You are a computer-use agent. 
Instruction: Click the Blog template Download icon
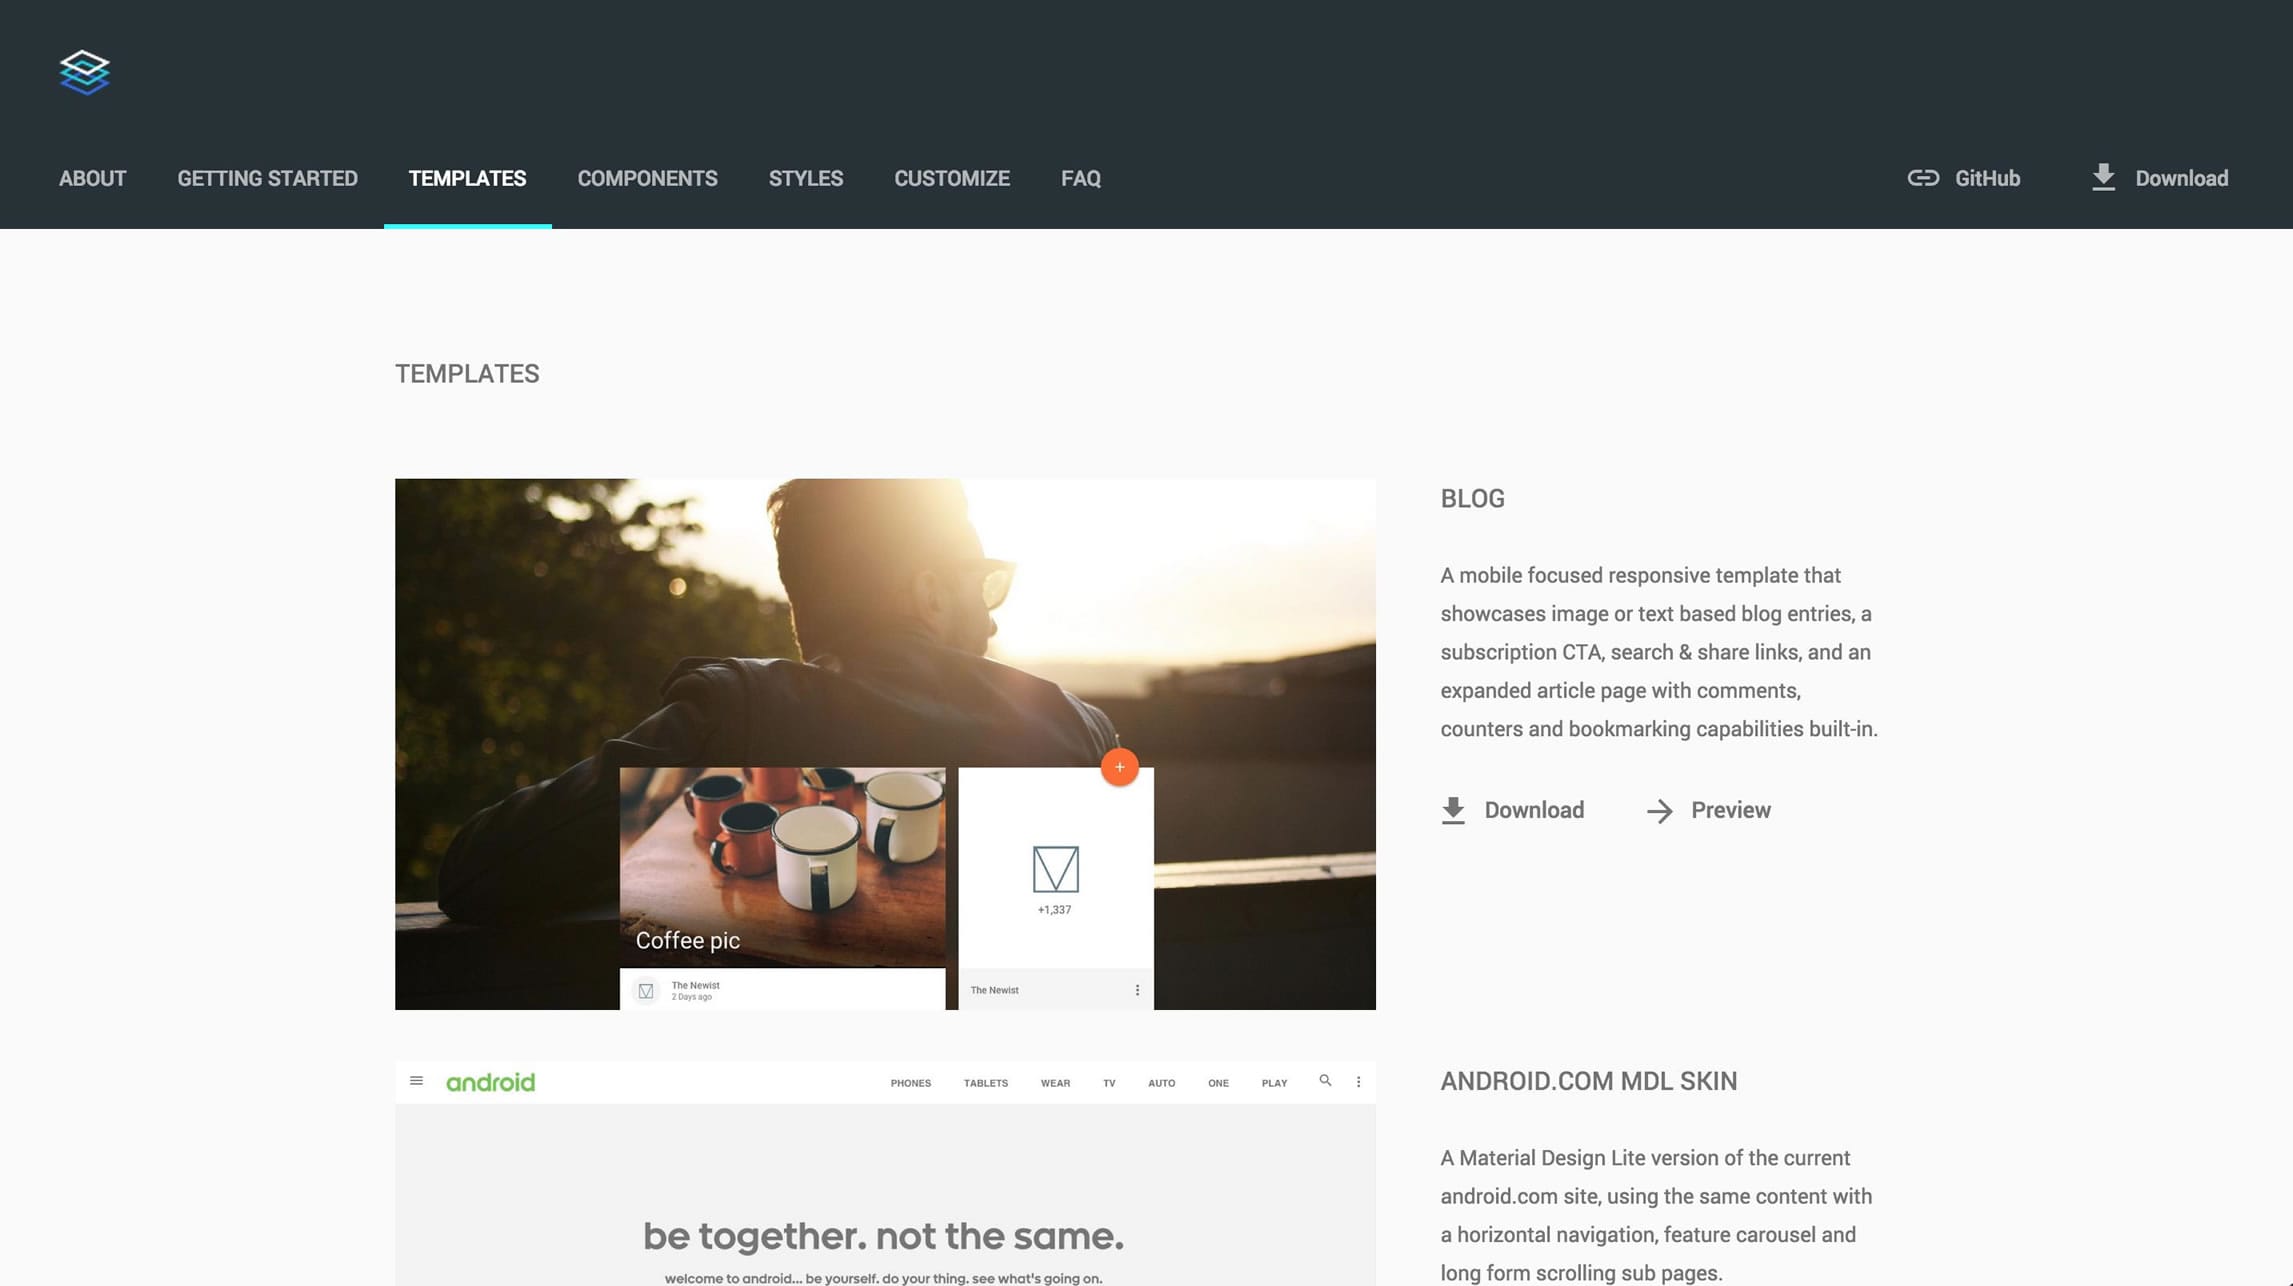click(1450, 809)
